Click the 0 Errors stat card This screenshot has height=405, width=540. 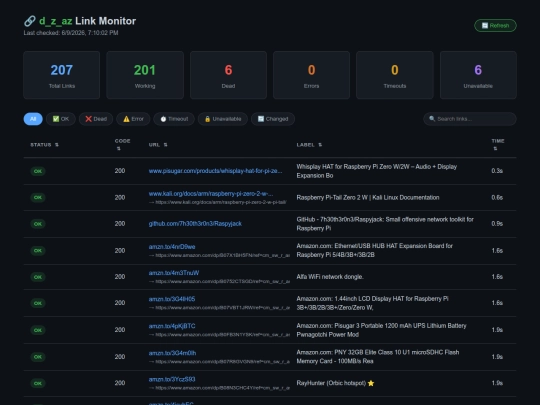tap(311, 75)
